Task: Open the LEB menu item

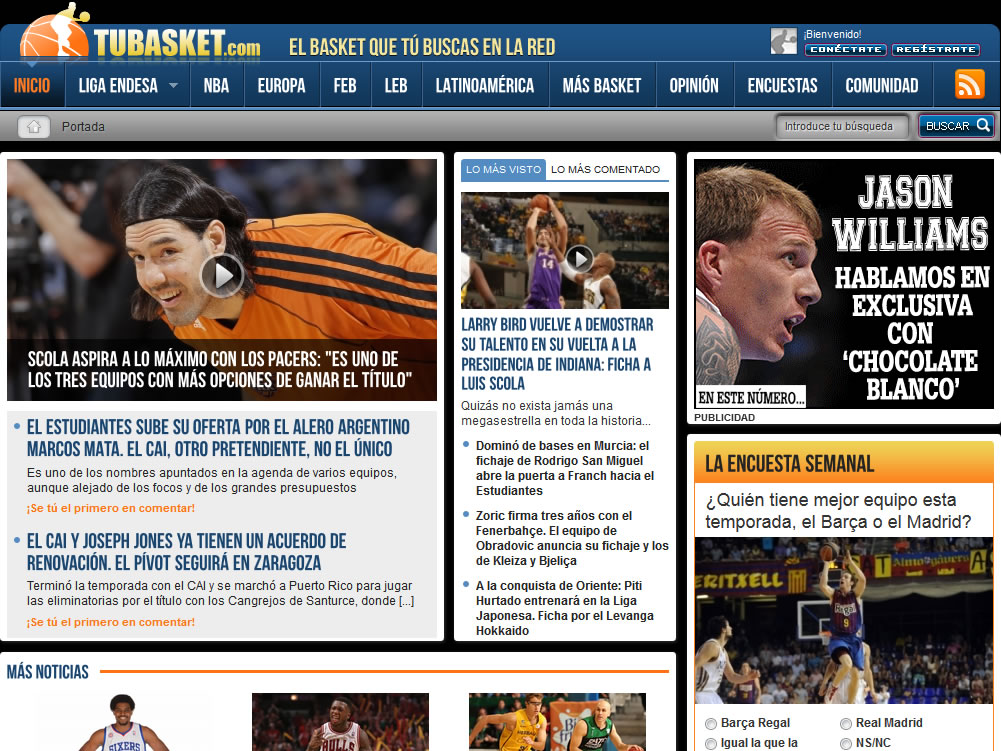Action: tap(396, 85)
